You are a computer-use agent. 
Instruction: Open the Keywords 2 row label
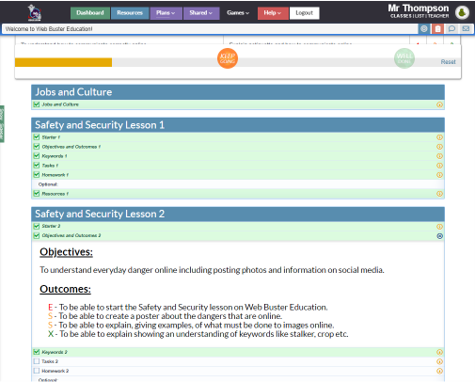[54, 352]
